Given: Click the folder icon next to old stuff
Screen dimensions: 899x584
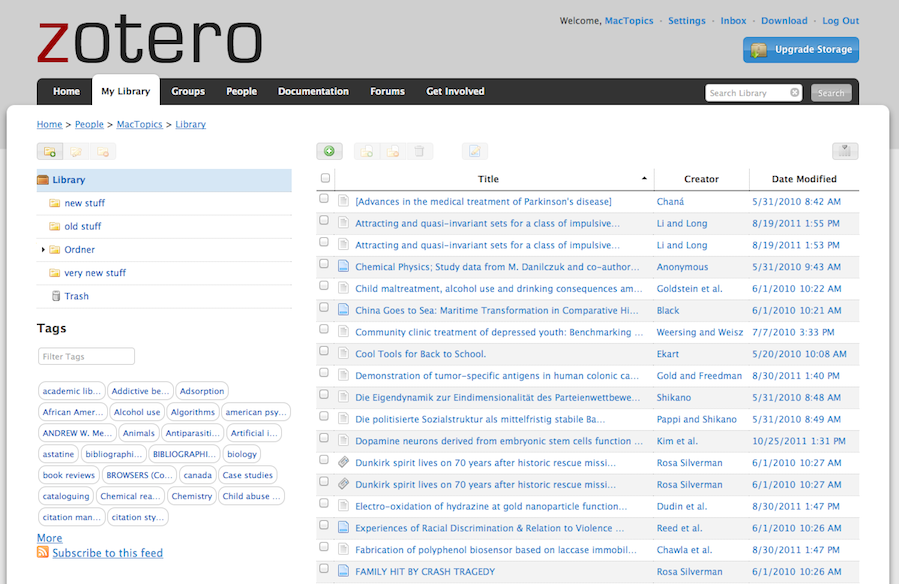Looking at the screenshot, I should tap(54, 226).
